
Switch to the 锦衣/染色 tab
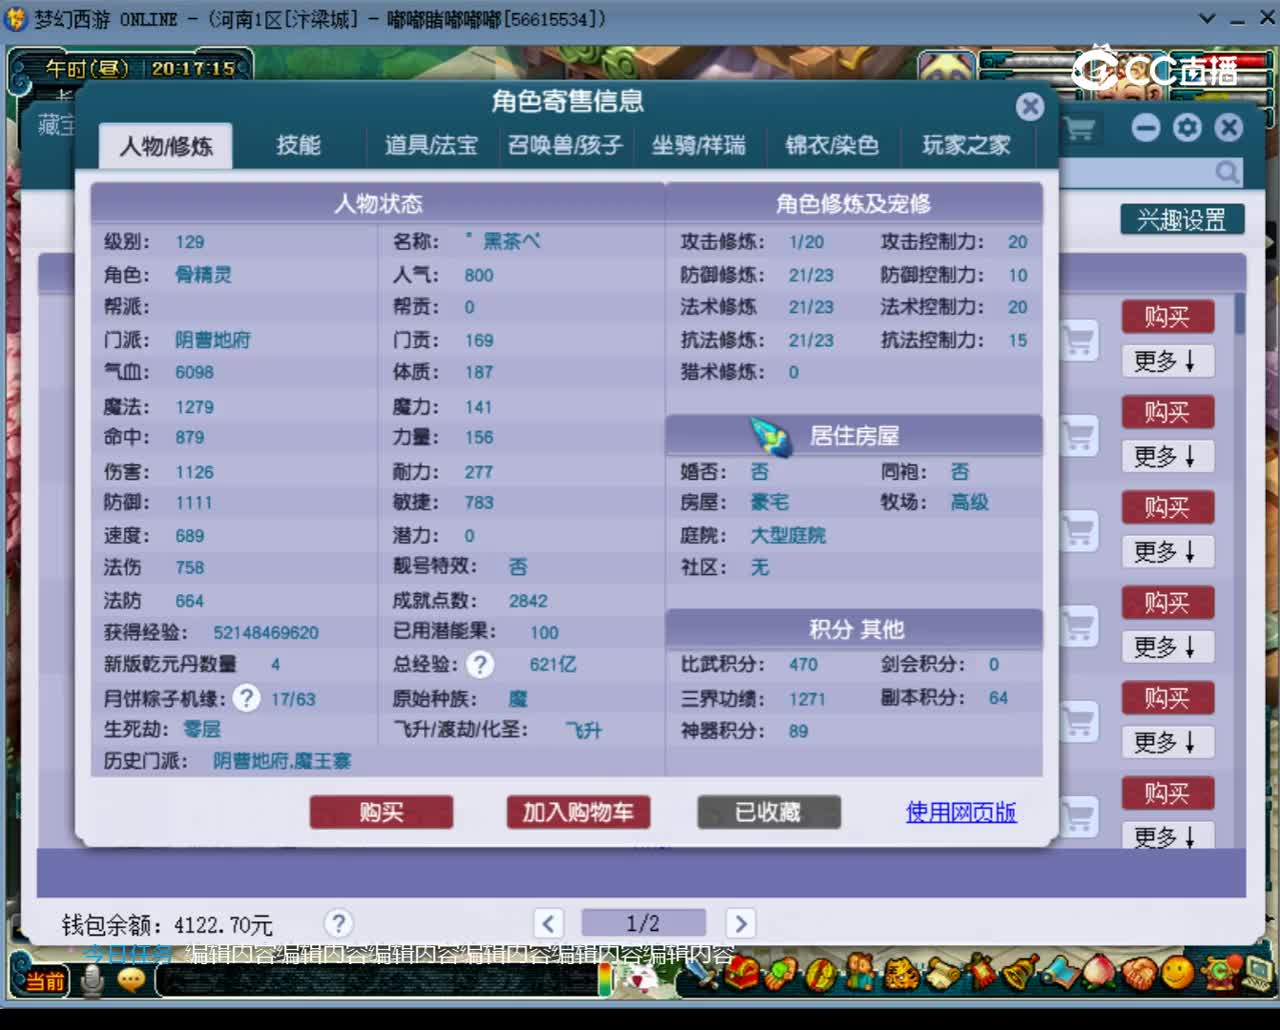[x=831, y=146]
